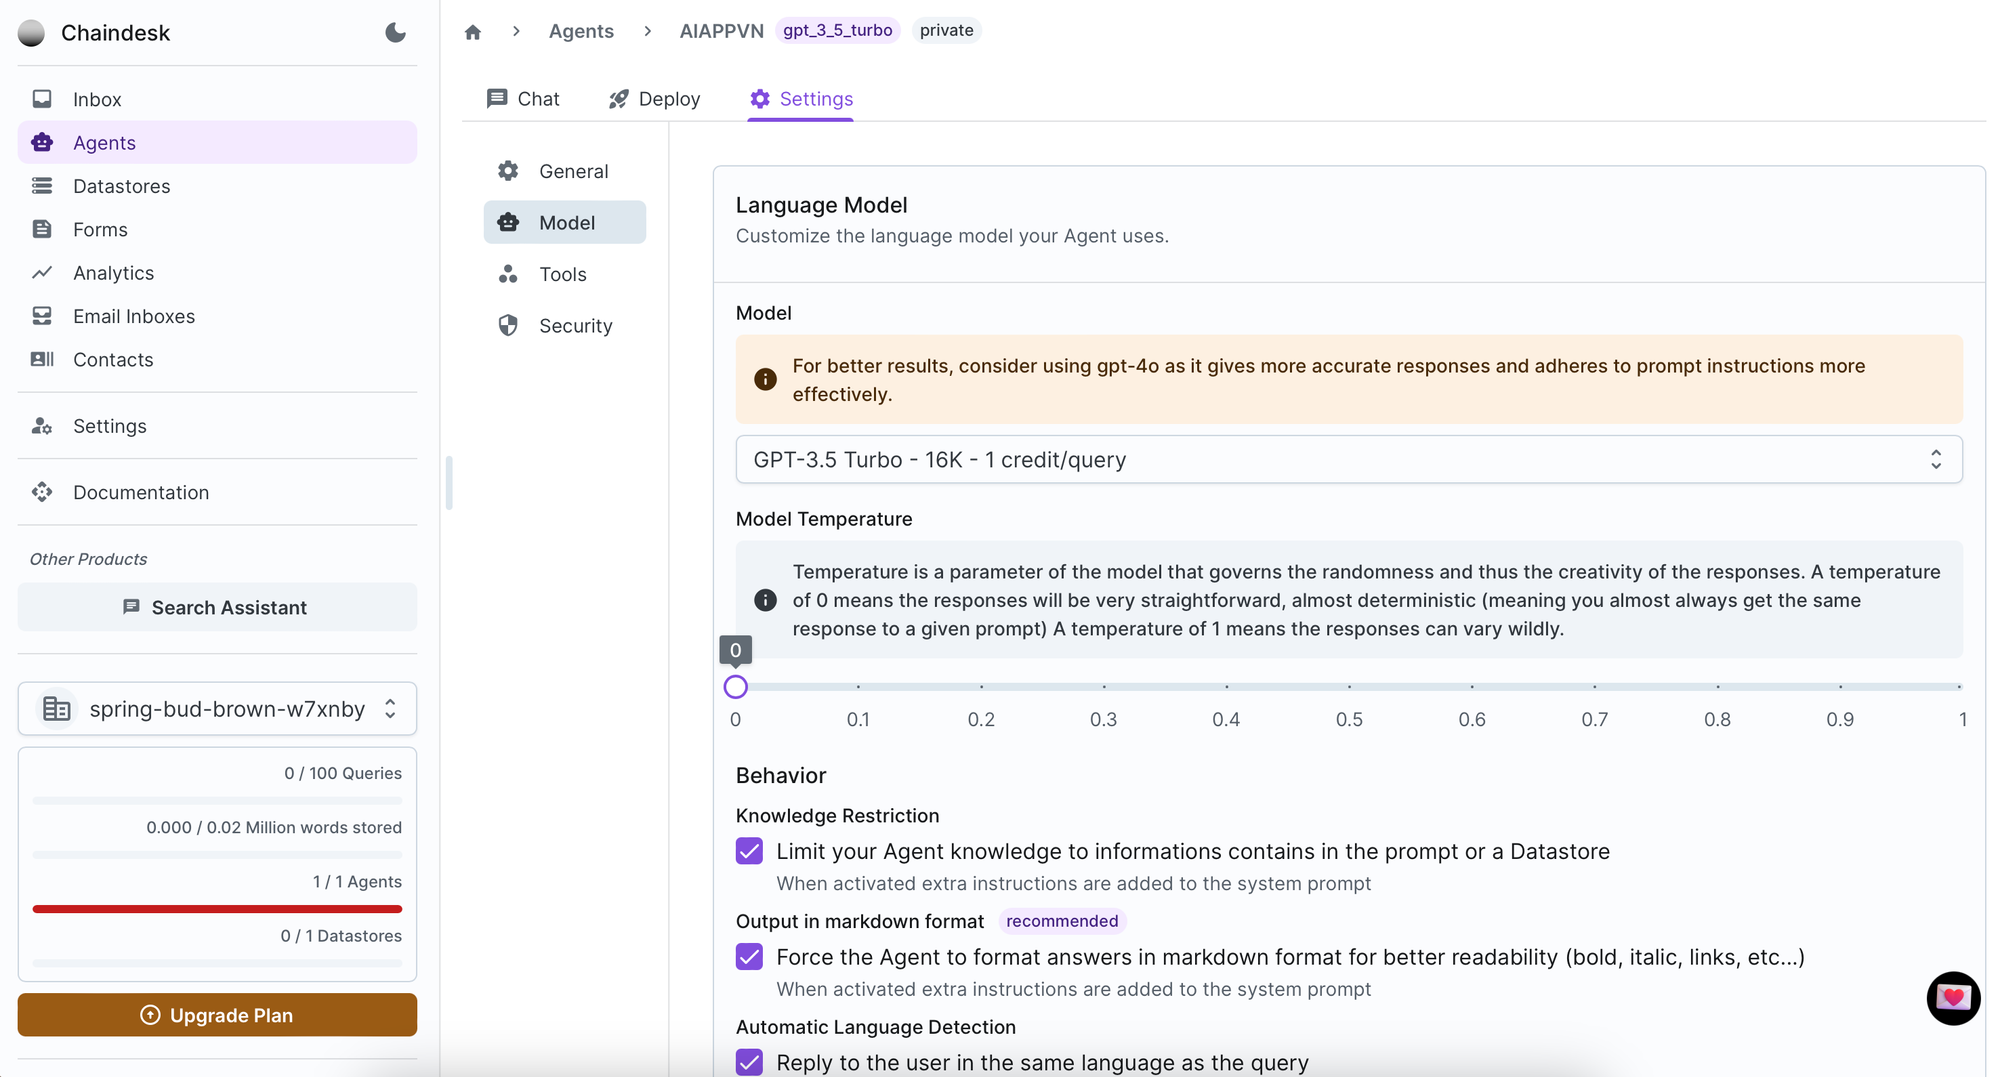Click the Tools icon in settings nav
This screenshot has height=1077, width=2000.
(508, 274)
